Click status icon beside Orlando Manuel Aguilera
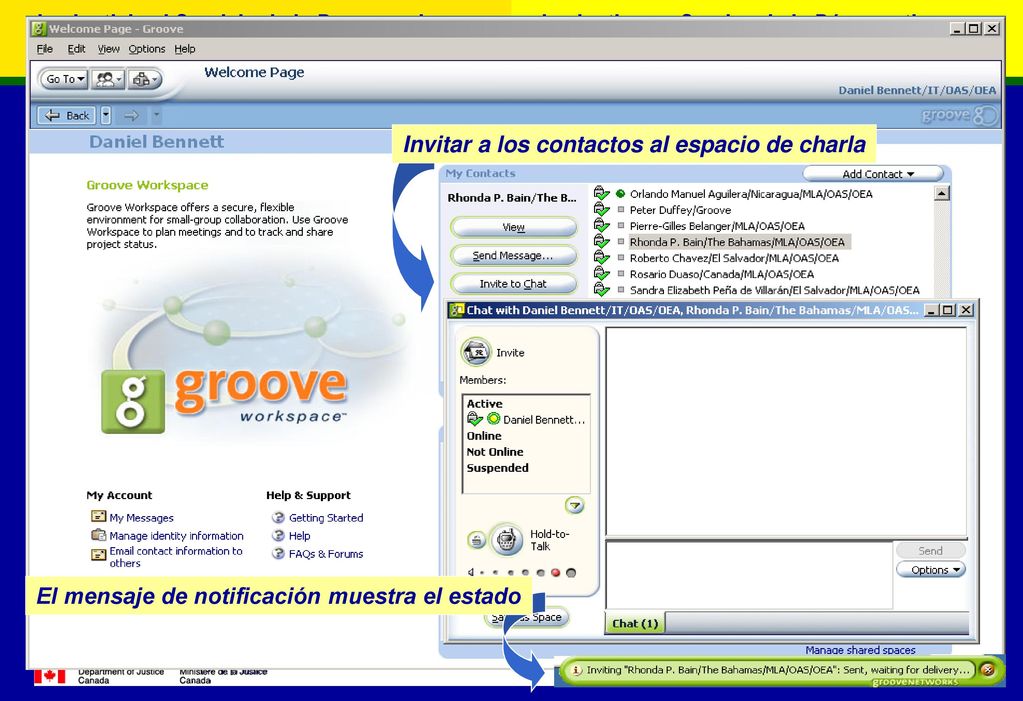The width and height of the screenshot is (1023, 701). (x=601, y=193)
